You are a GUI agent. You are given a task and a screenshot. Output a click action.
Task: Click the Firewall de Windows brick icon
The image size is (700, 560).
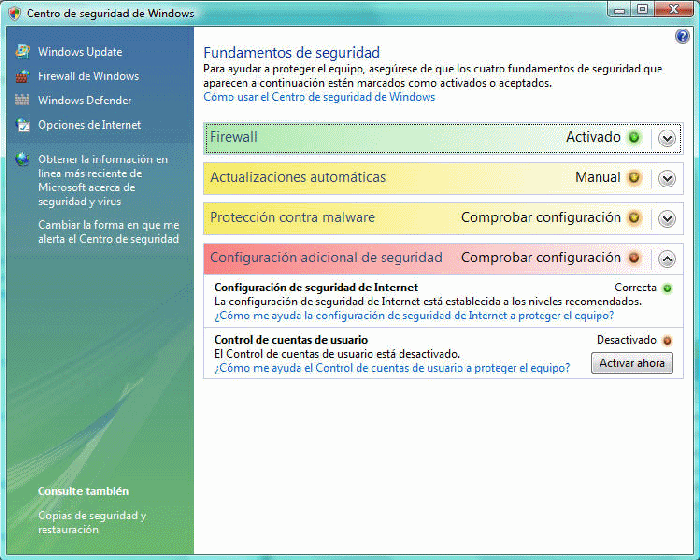(22, 76)
